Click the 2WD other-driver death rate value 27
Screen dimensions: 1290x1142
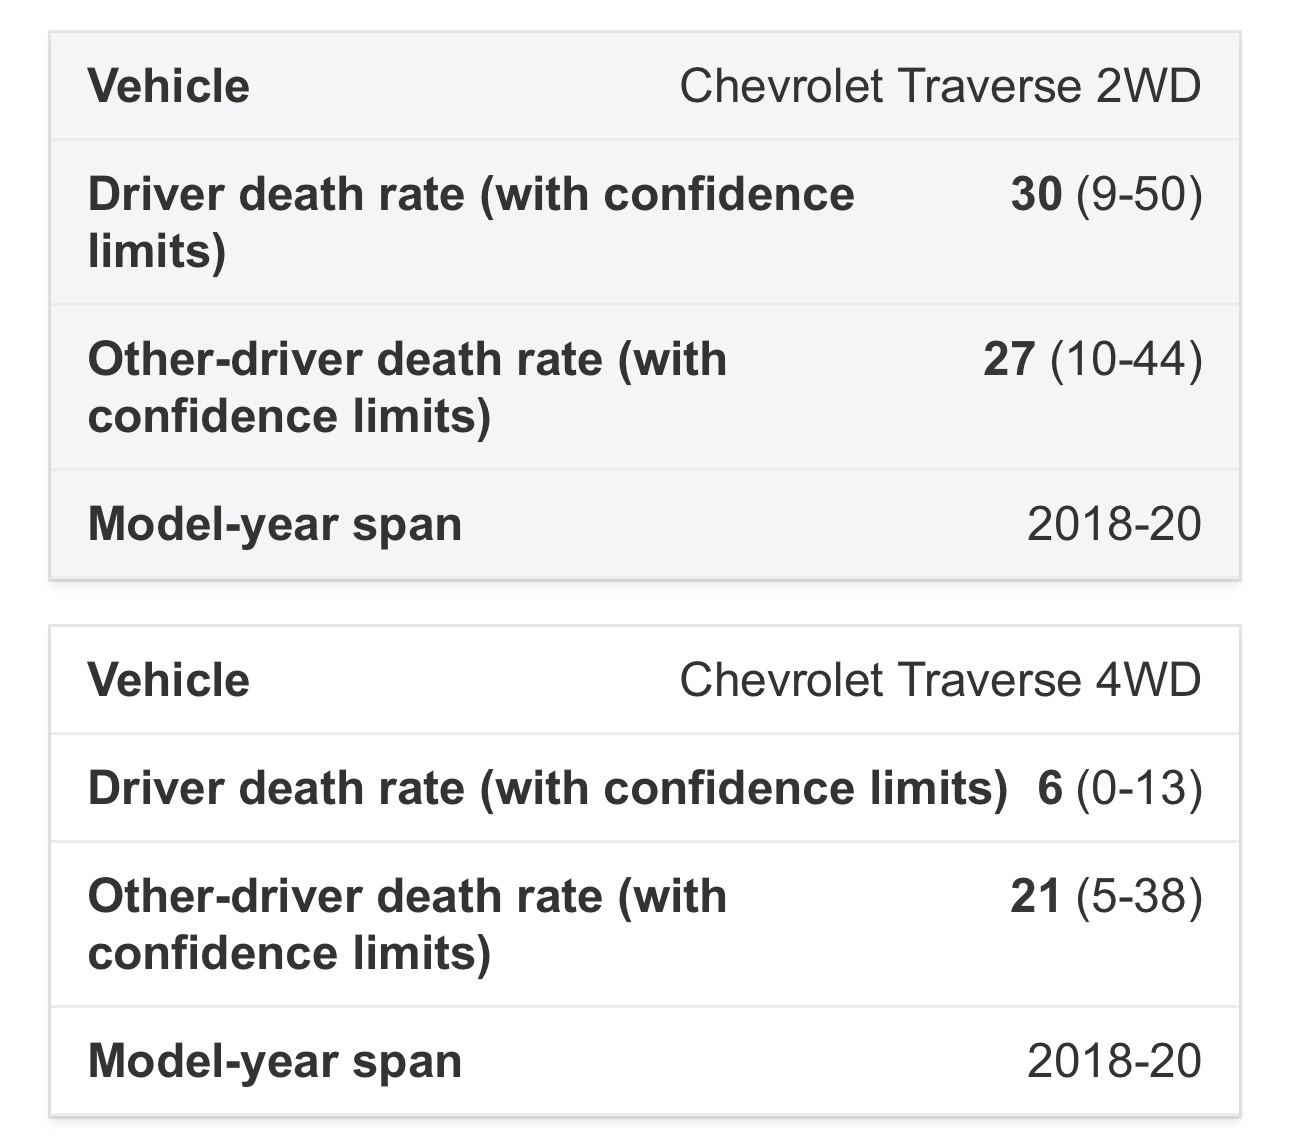pos(1009,359)
